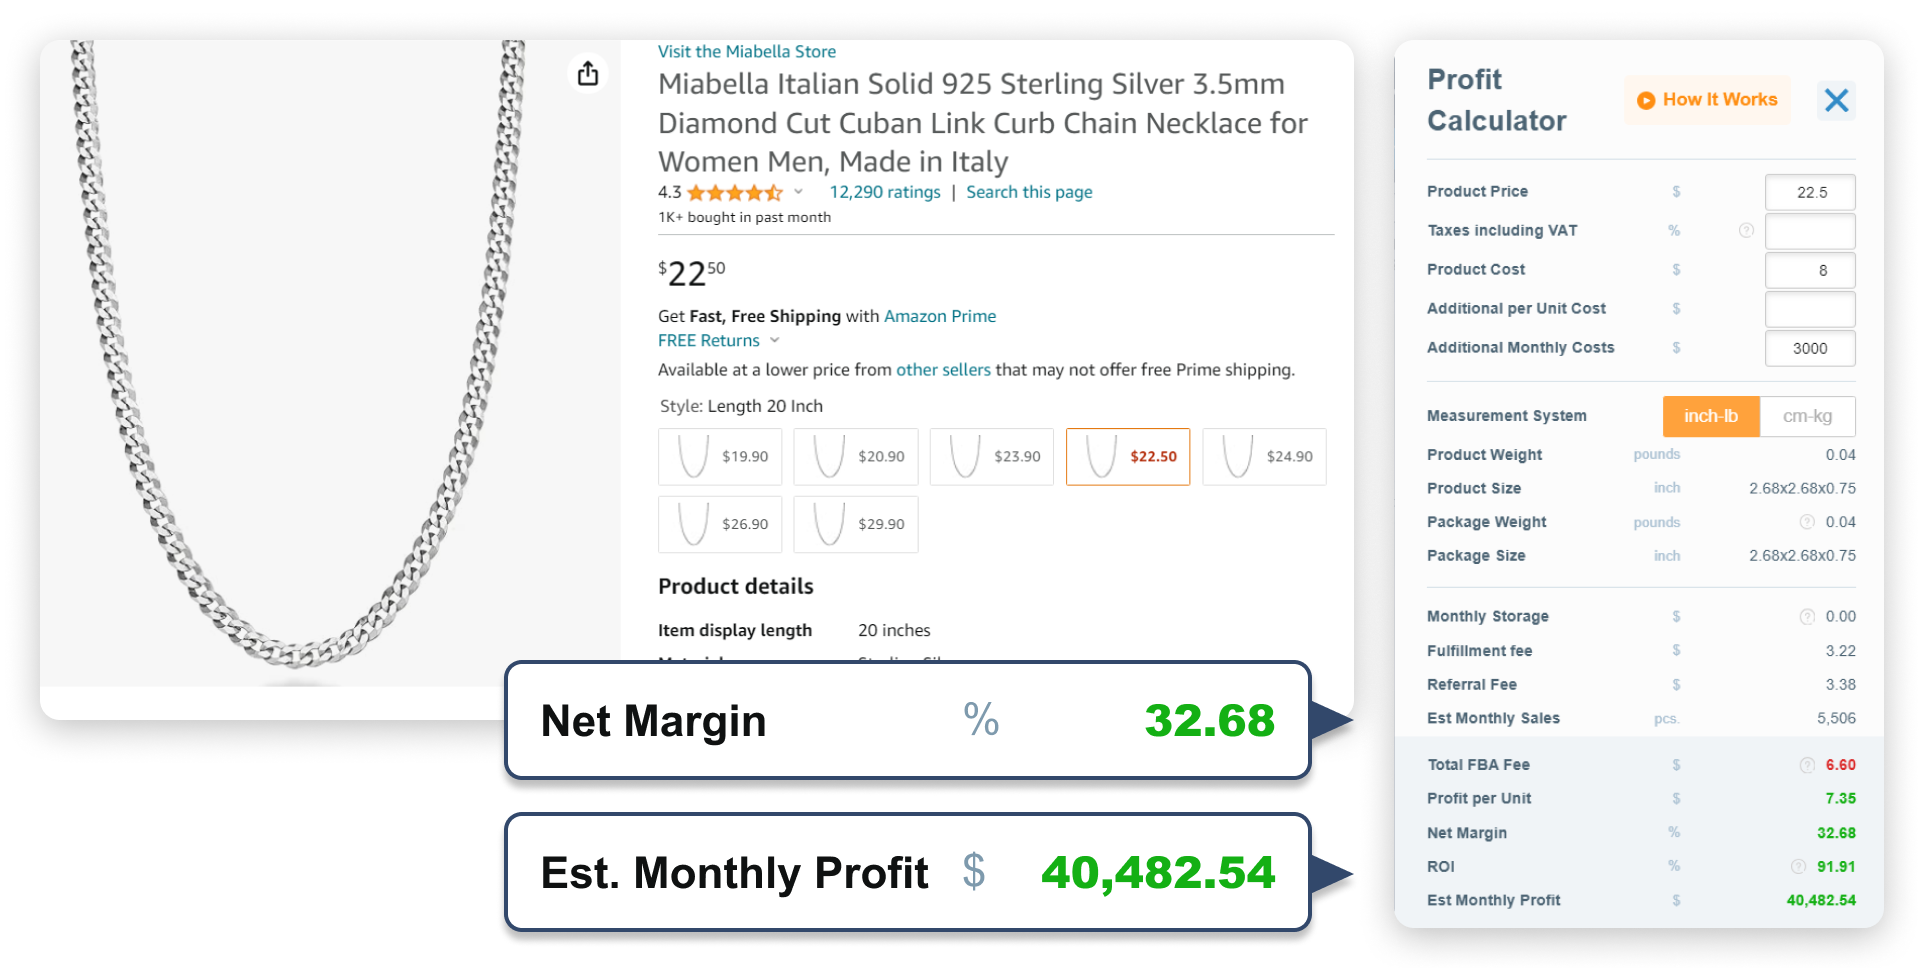Click the Search this page link
The image size is (1924, 968).
pyautogui.click(x=1029, y=192)
